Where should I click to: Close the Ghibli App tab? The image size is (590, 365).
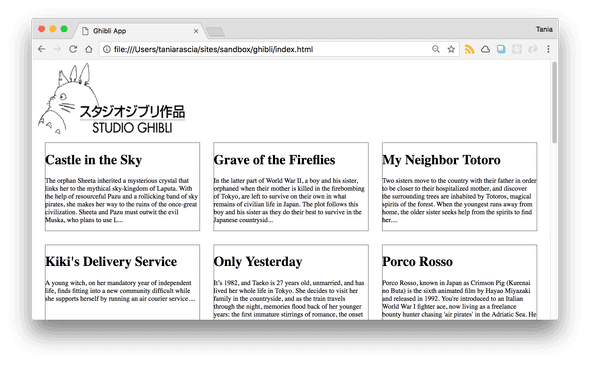pos(196,31)
